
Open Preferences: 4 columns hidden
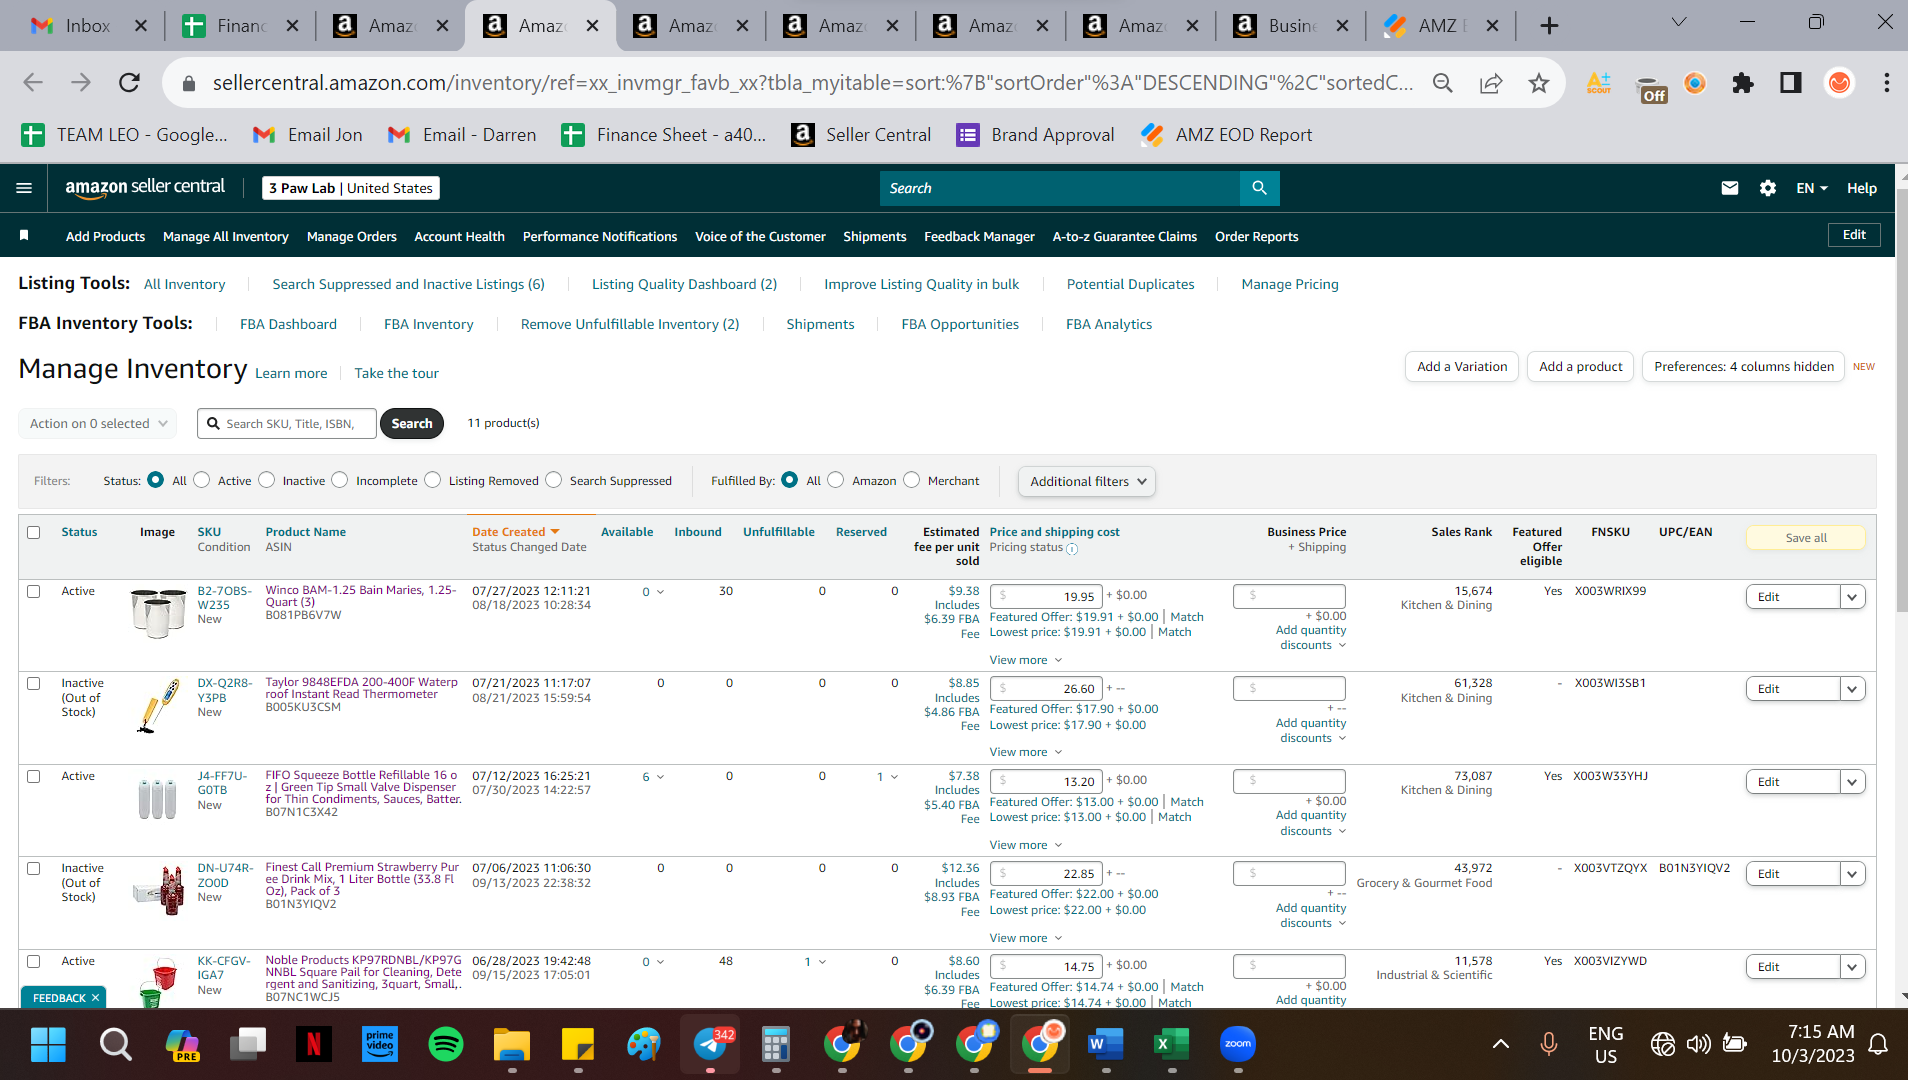click(x=1744, y=367)
